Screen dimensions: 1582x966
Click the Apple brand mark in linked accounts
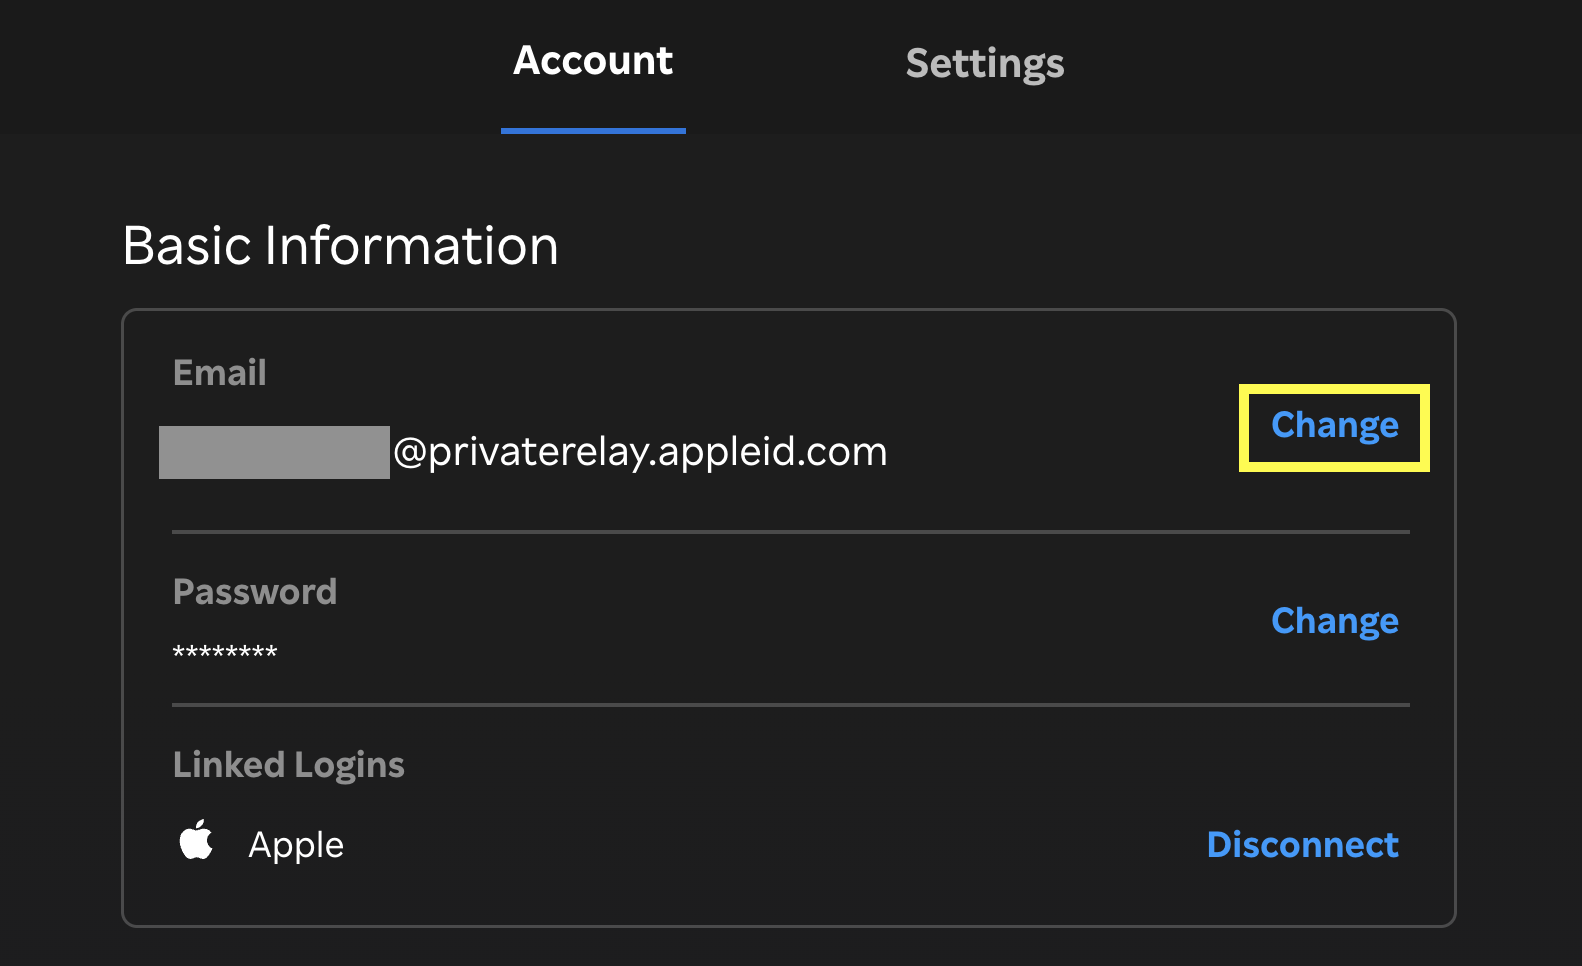(196, 841)
